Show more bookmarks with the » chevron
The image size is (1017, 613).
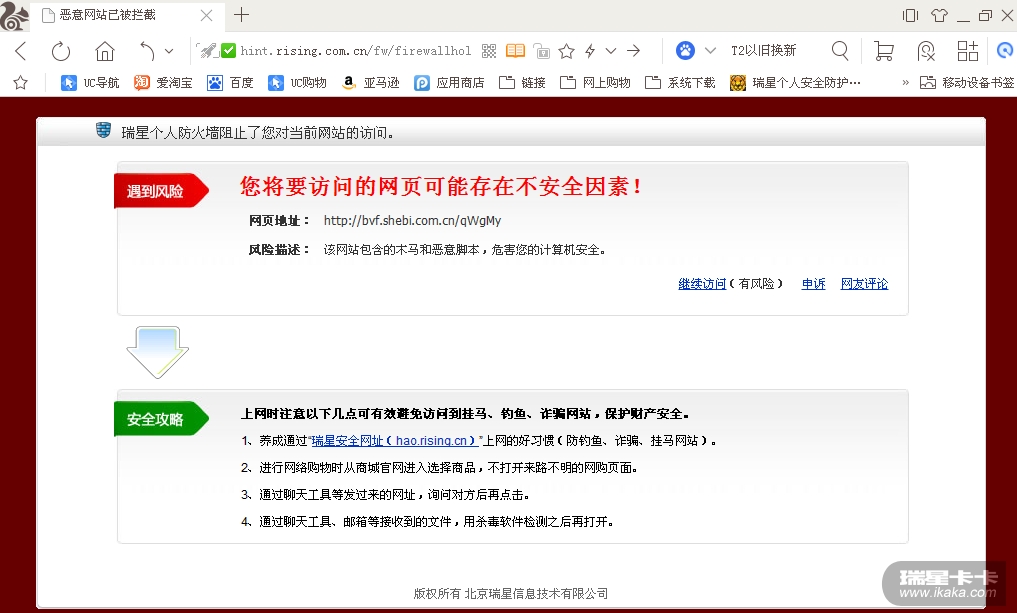(x=905, y=82)
